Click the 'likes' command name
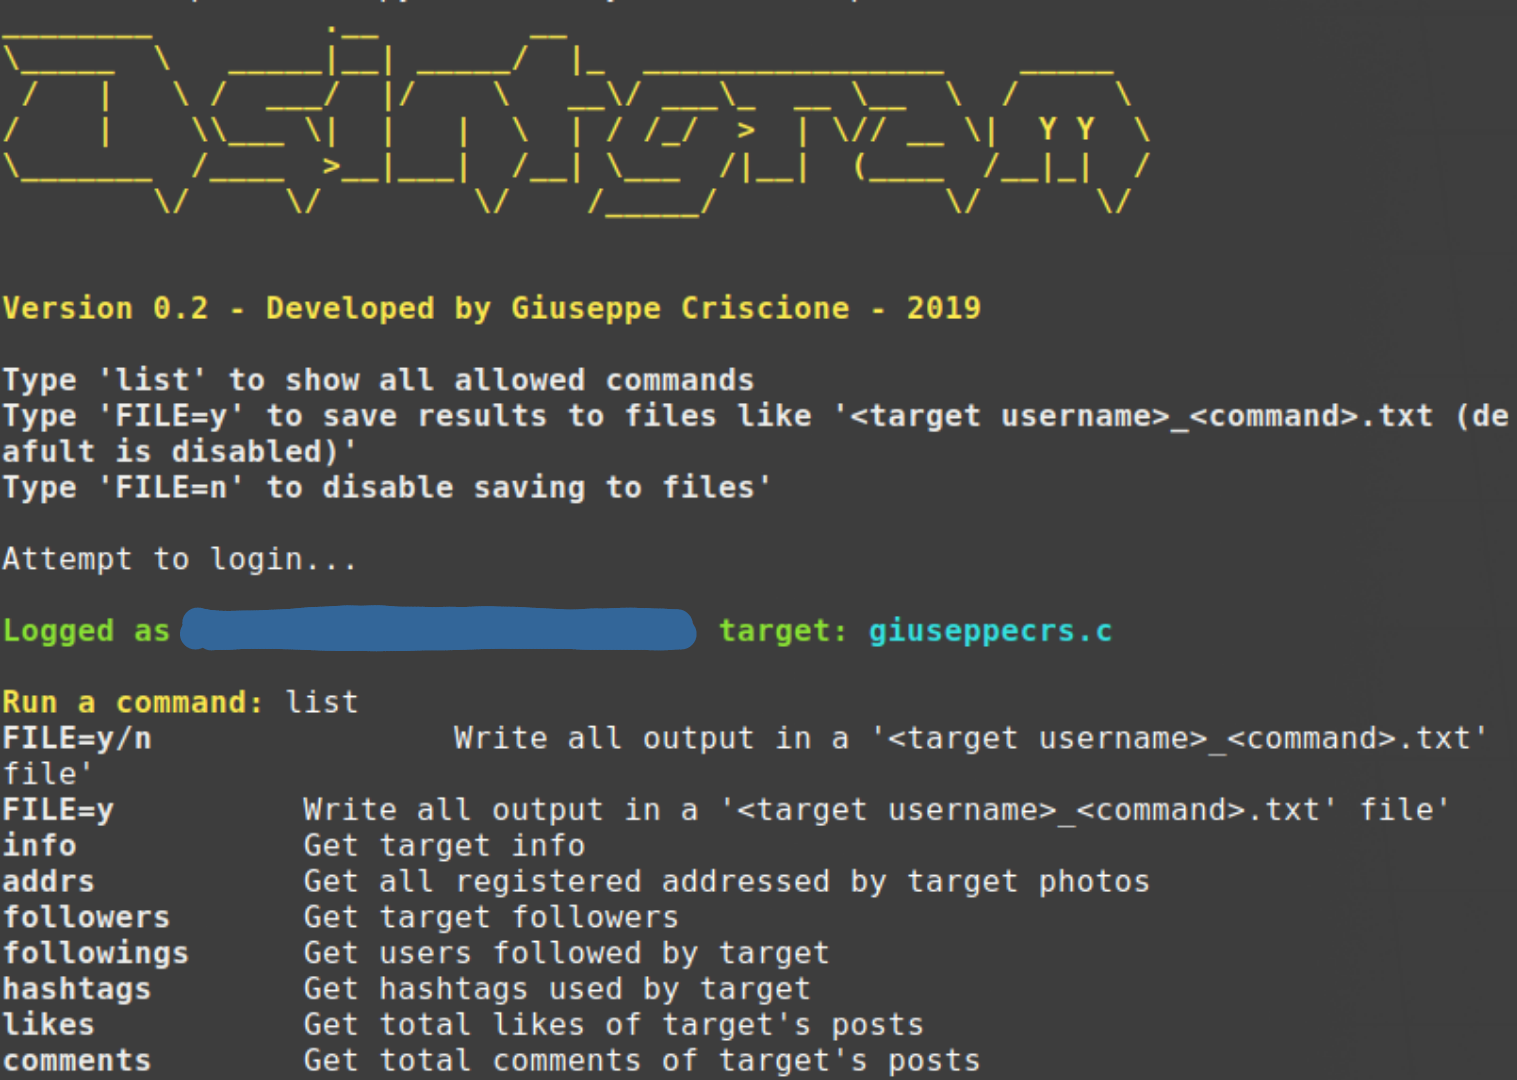 (x=48, y=1025)
